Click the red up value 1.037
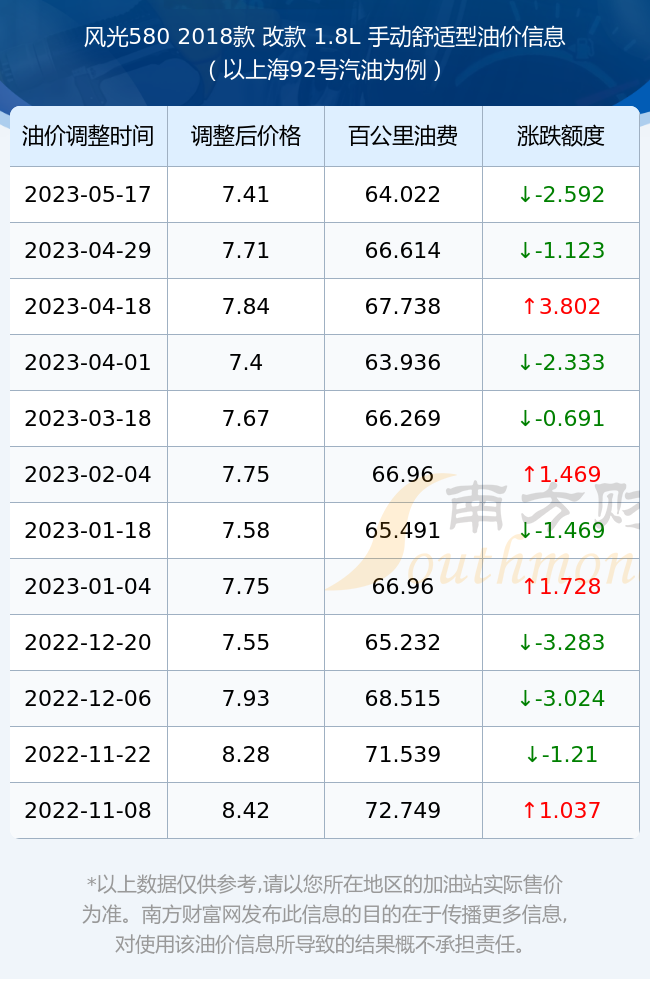 [561, 811]
